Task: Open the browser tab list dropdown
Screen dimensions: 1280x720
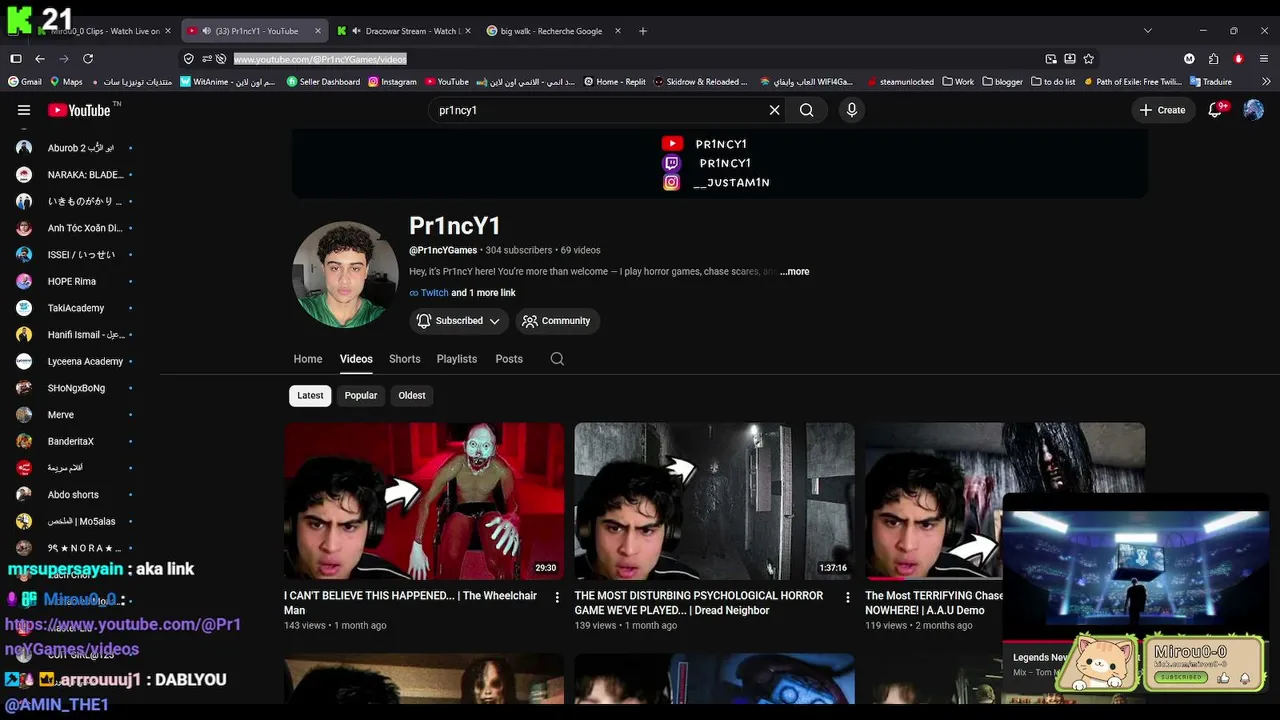Action: click(1147, 31)
